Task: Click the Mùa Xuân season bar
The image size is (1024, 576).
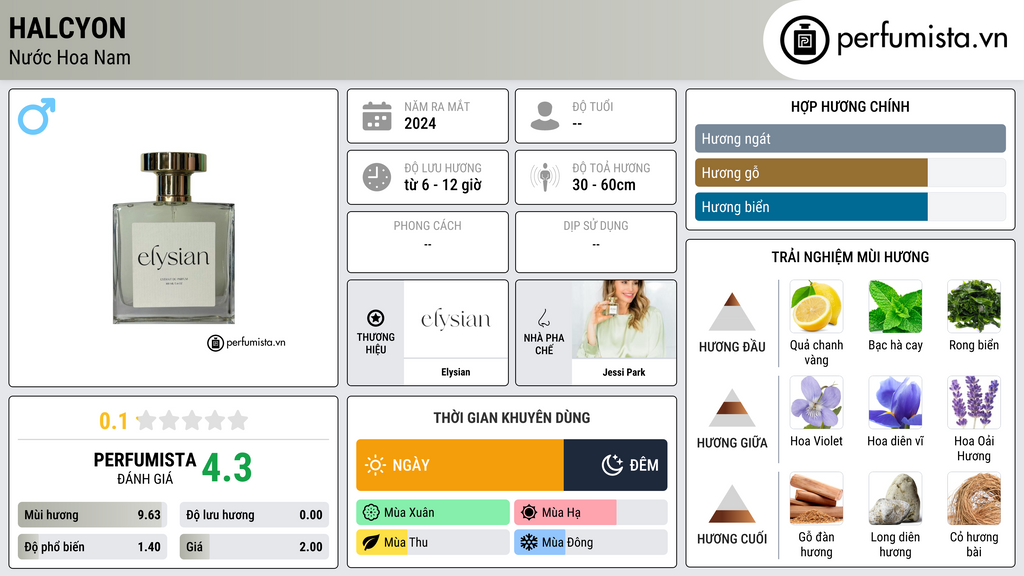Action: point(433,513)
